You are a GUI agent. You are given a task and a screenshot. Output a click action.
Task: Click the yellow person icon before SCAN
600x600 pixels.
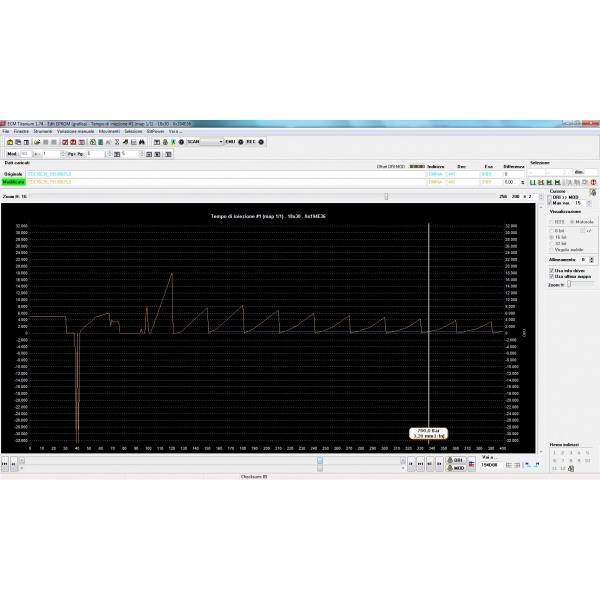[173, 142]
